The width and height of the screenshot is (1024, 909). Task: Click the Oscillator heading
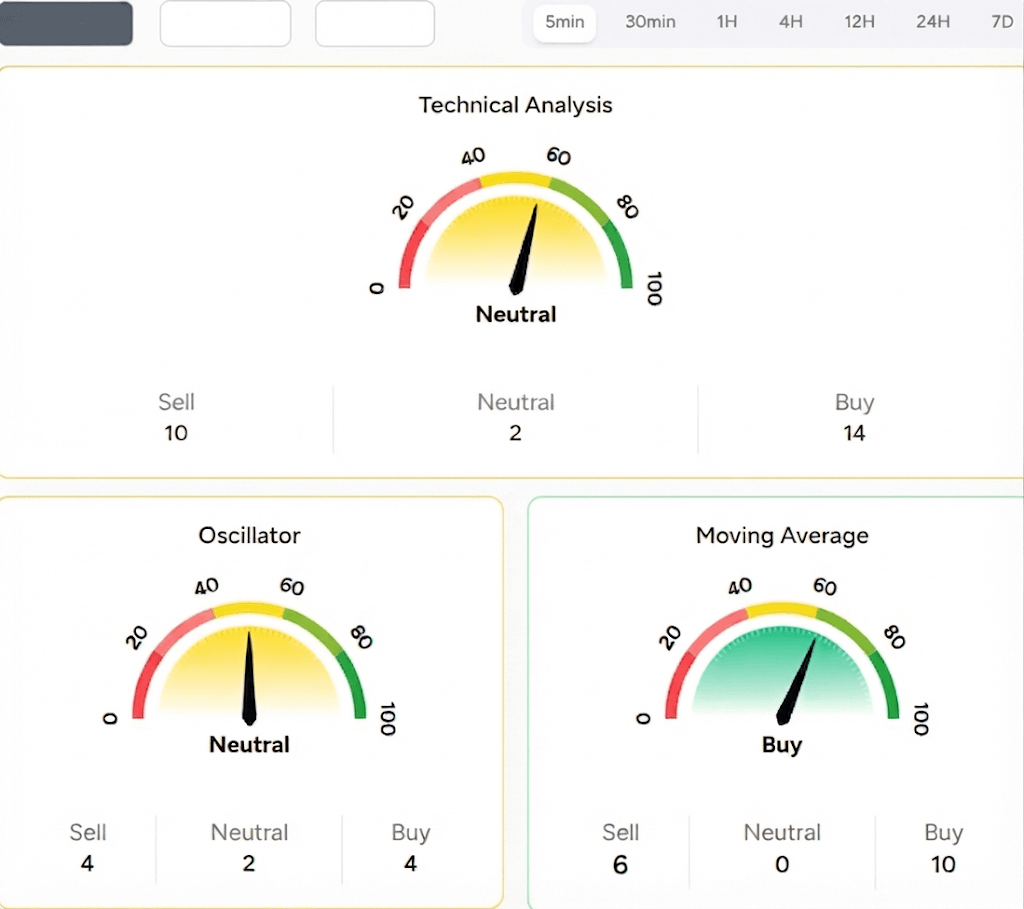pos(249,535)
